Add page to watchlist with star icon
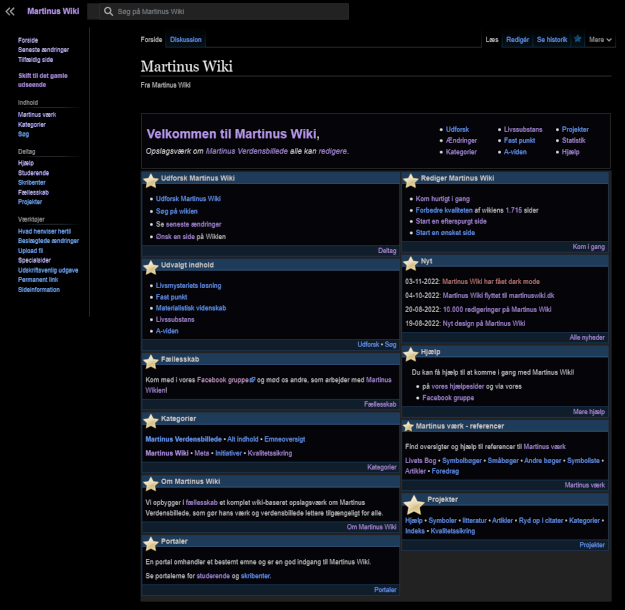The image size is (625, 610). pyautogui.click(x=578, y=39)
